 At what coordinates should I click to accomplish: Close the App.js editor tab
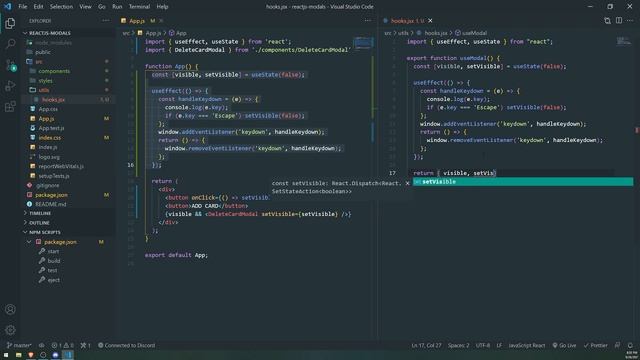[161, 20]
